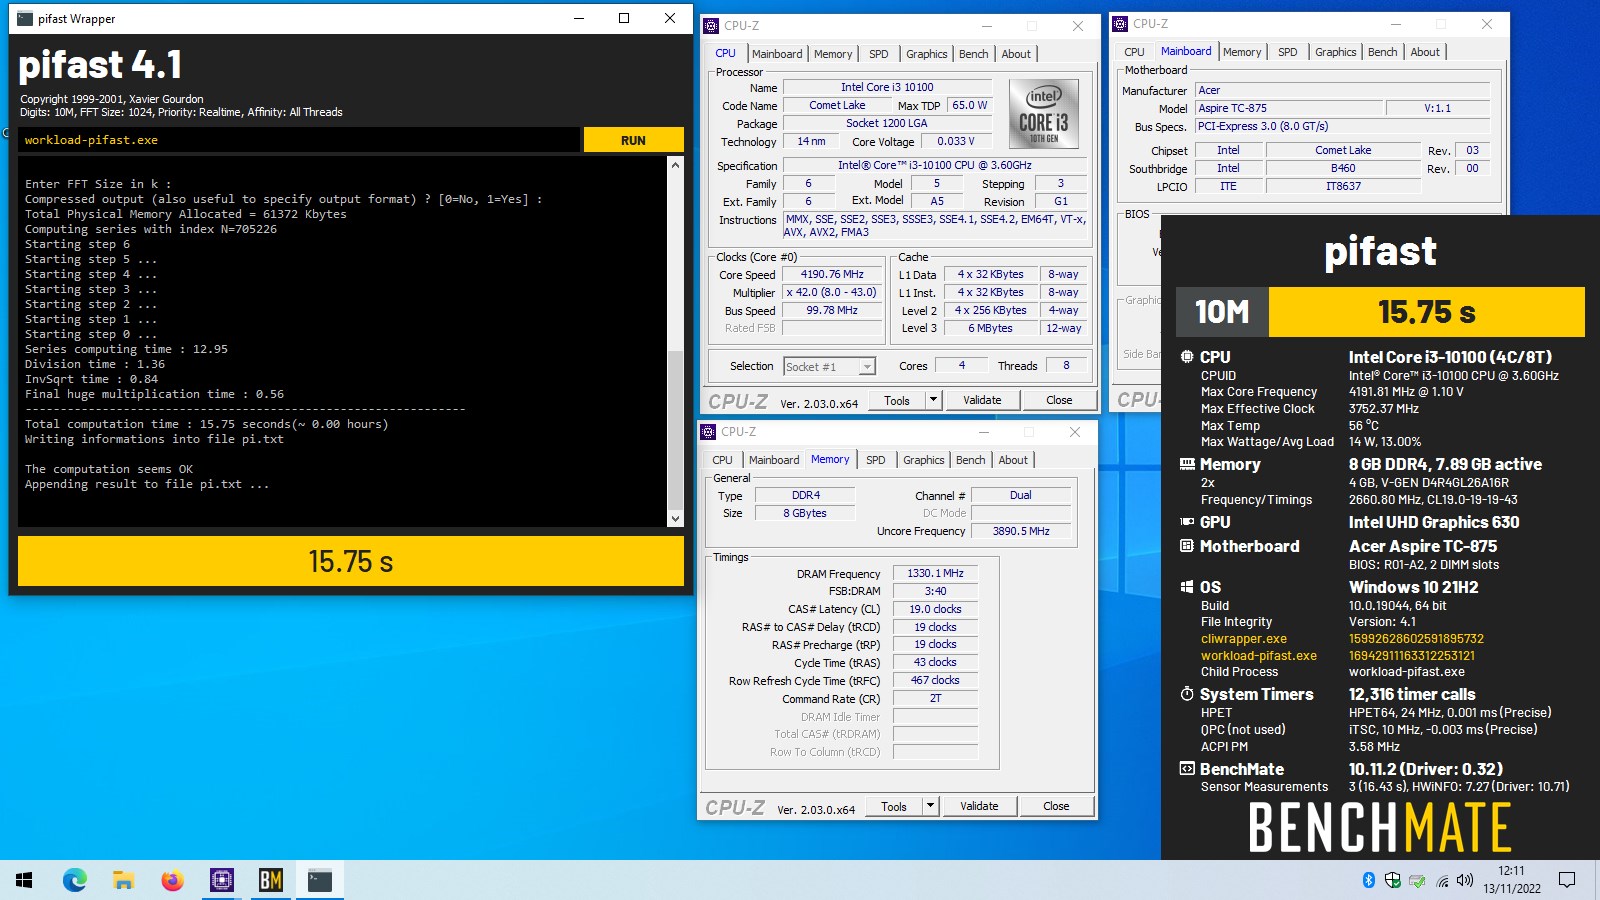Click the down arrow of the pifast console scrollbar
This screenshot has height=900, width=1600.
click(675, 518)
